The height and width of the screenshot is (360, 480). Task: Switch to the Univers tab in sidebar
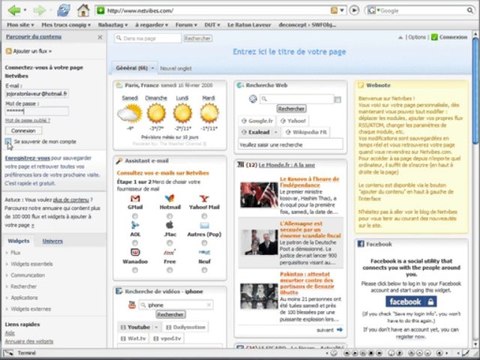(53, 241)
